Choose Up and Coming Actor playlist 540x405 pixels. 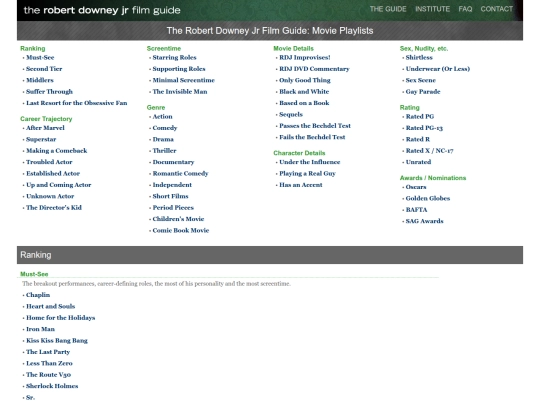tap(59, 185)
